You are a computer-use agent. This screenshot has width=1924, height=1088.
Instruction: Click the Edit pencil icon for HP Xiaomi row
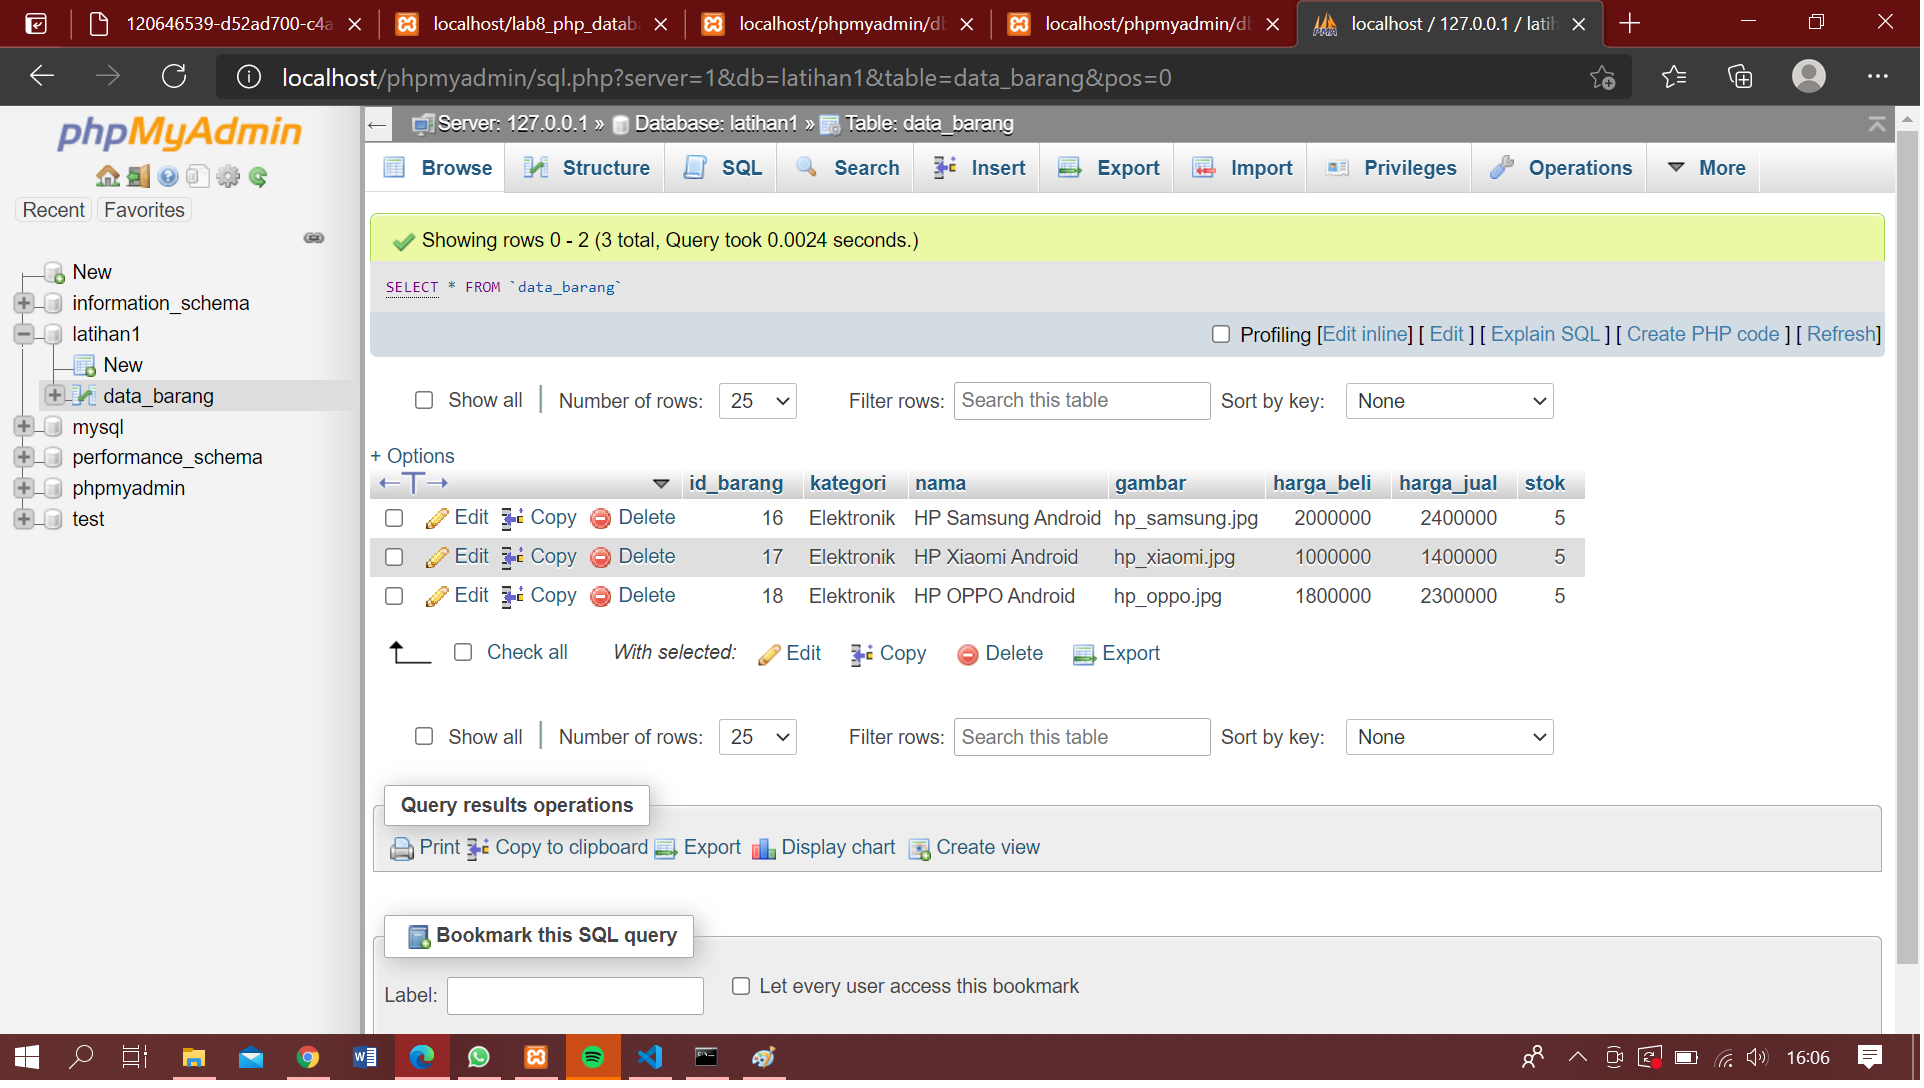point(436,557)
